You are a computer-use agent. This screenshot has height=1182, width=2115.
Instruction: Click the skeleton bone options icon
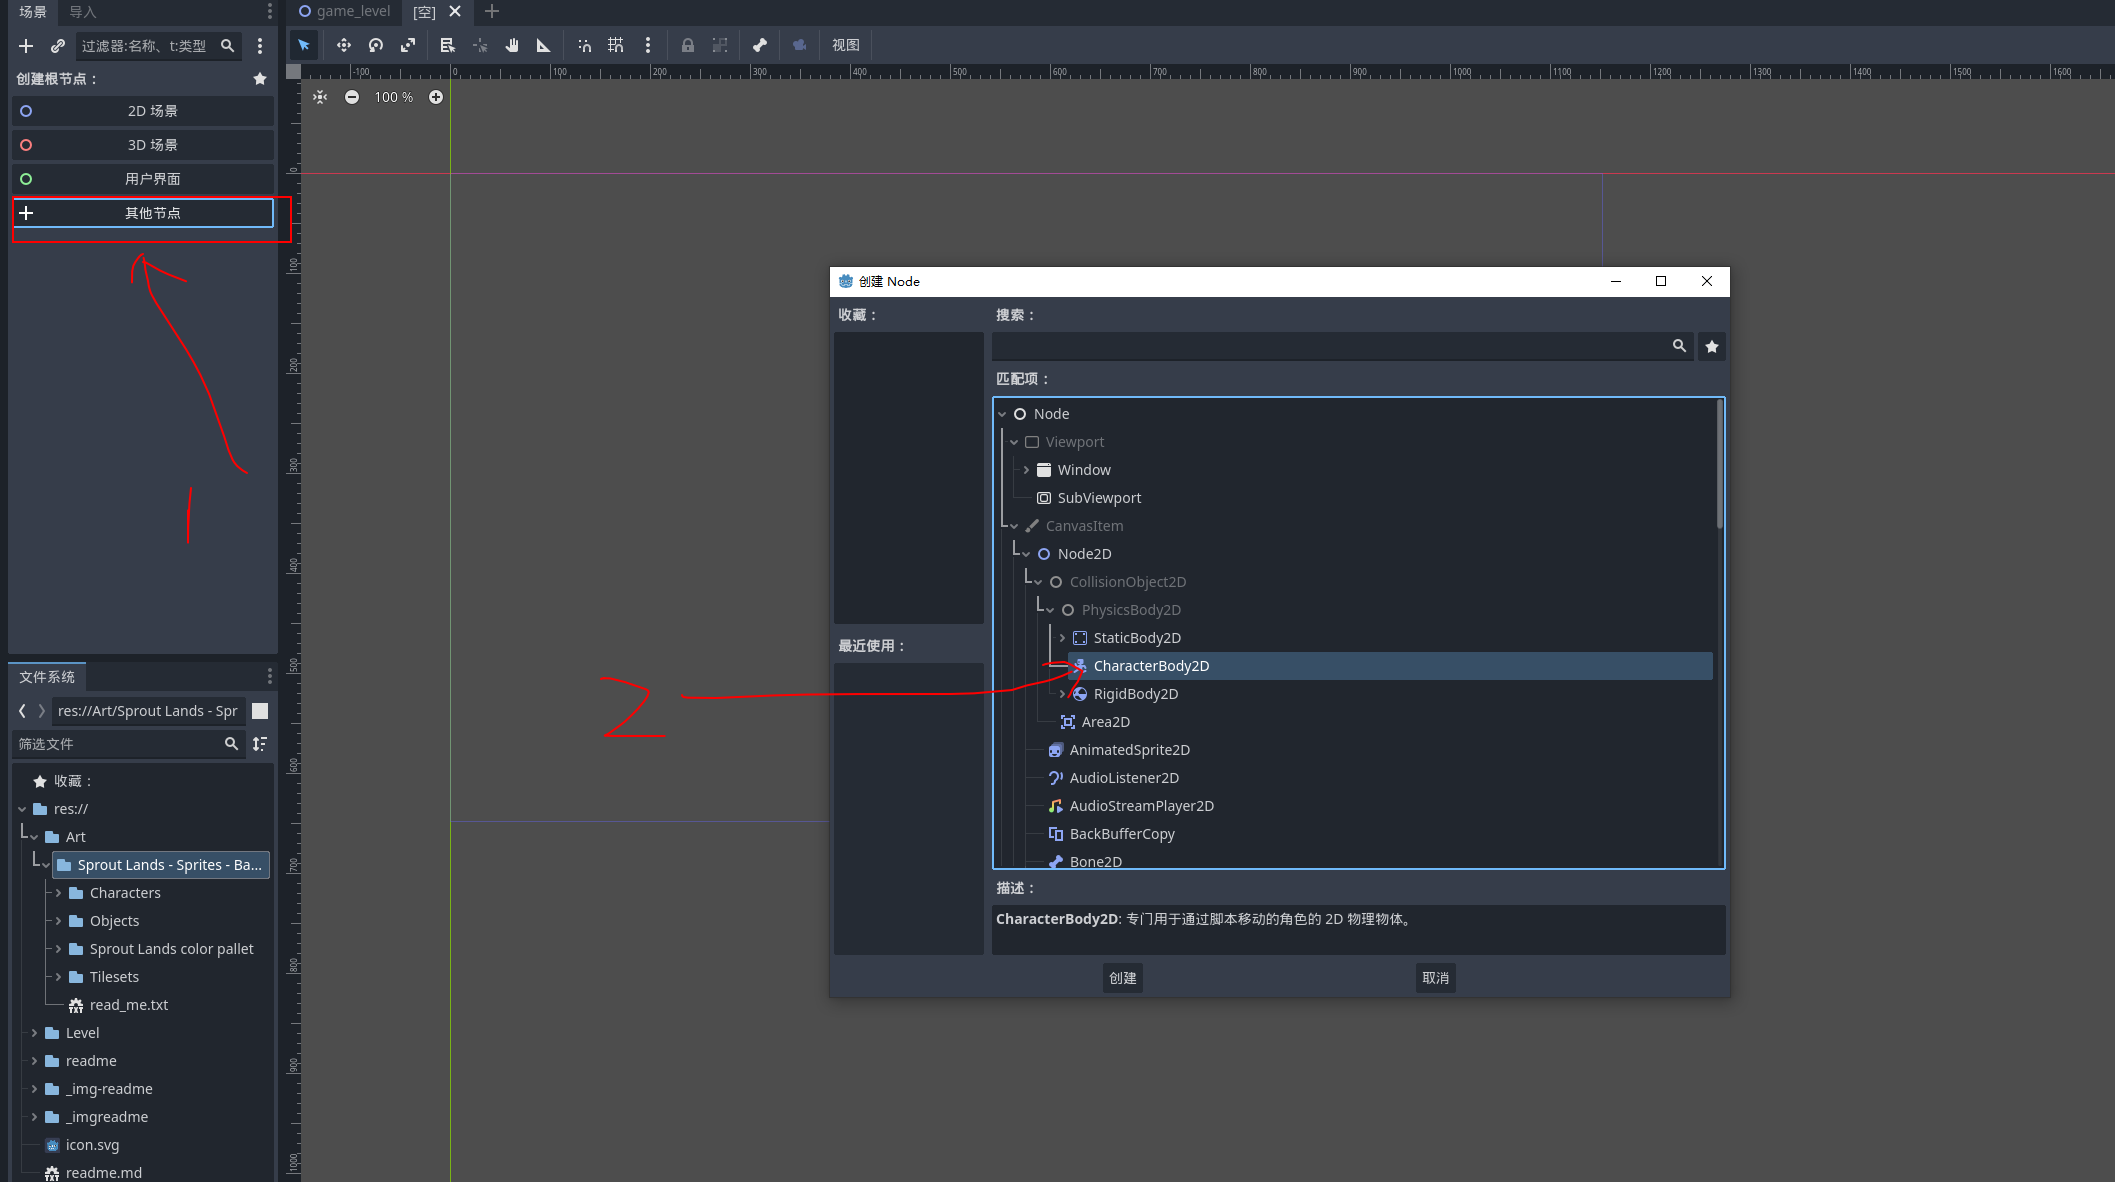coord(760,45)
